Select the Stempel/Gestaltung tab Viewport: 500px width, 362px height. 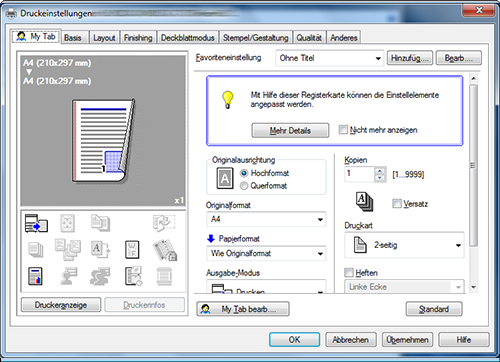coord(255,38)
